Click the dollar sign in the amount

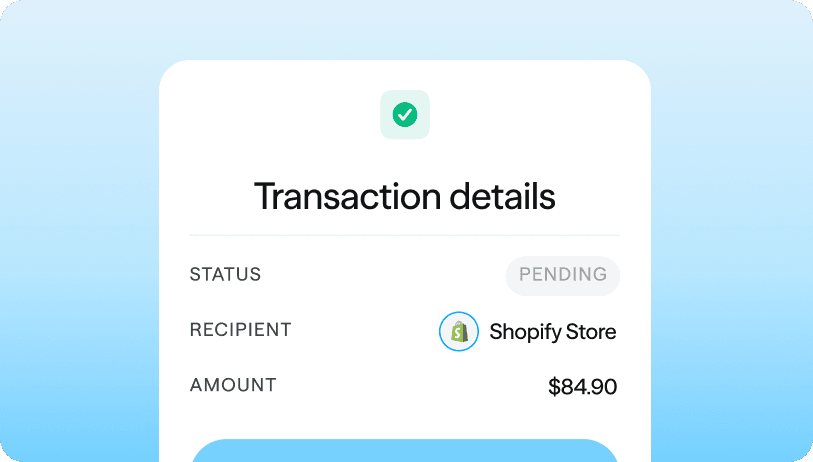[555, 387]
